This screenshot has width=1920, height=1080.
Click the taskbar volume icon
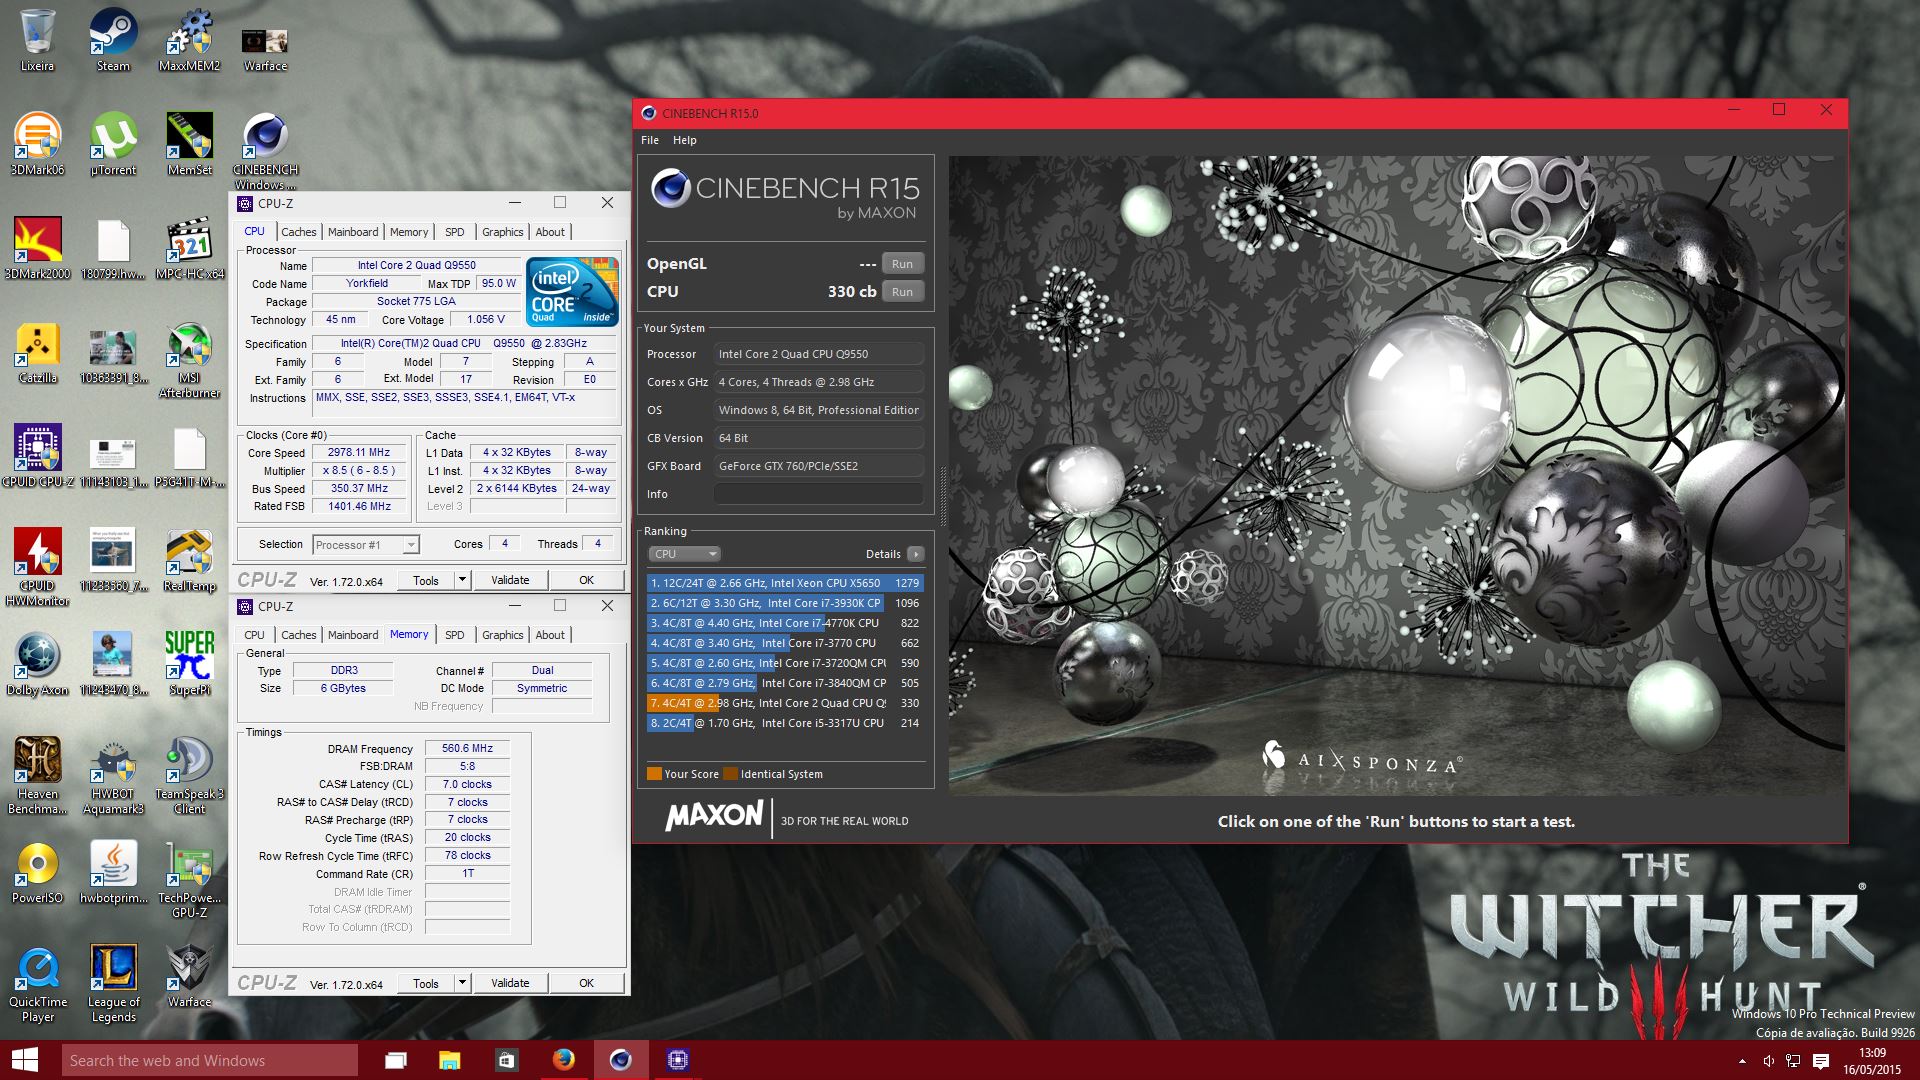pyautogui.click(x=1768, y=1061)
